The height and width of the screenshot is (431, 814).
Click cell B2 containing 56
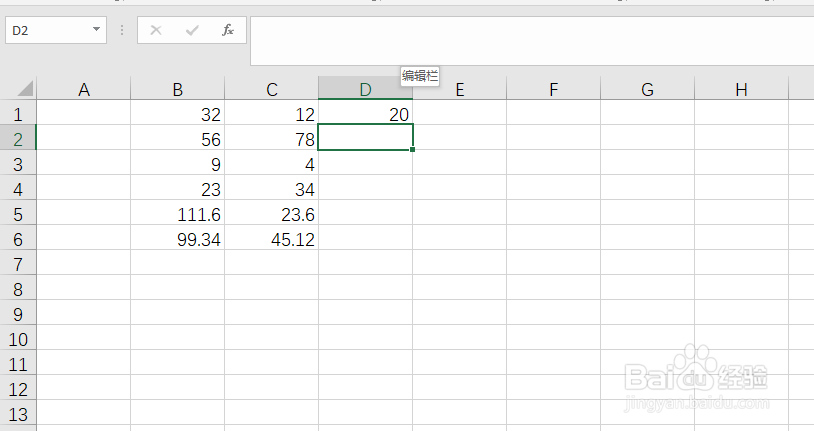coord(178,137)
